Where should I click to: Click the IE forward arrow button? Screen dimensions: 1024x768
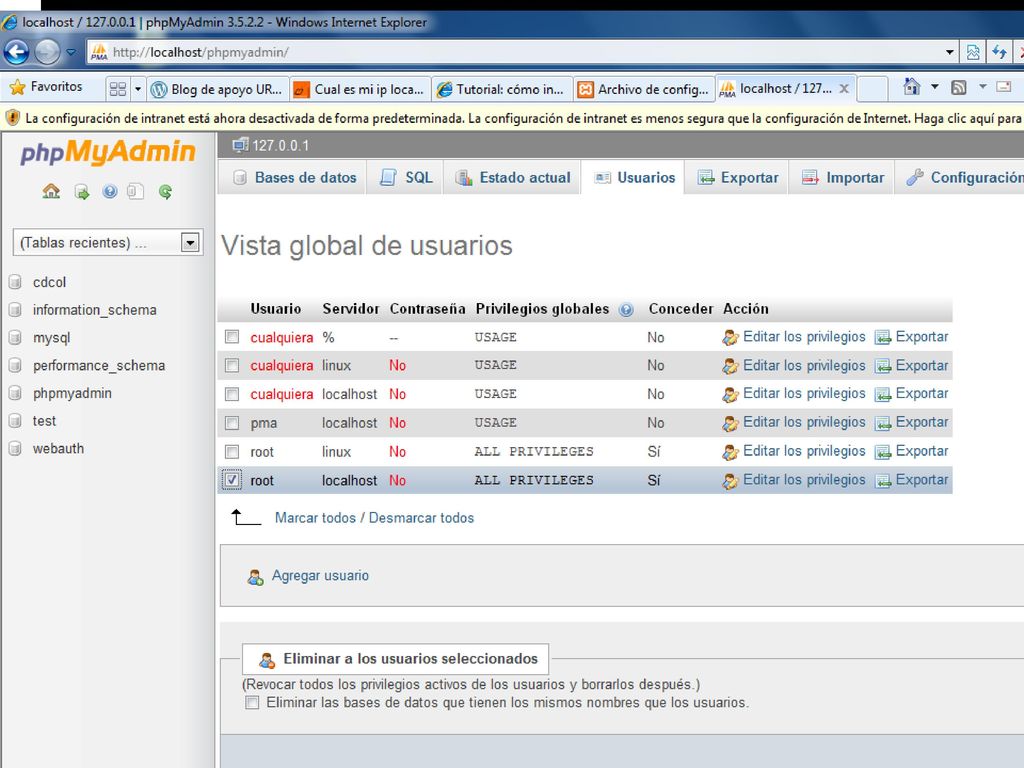pyautogui.click(x=47, y=52)
